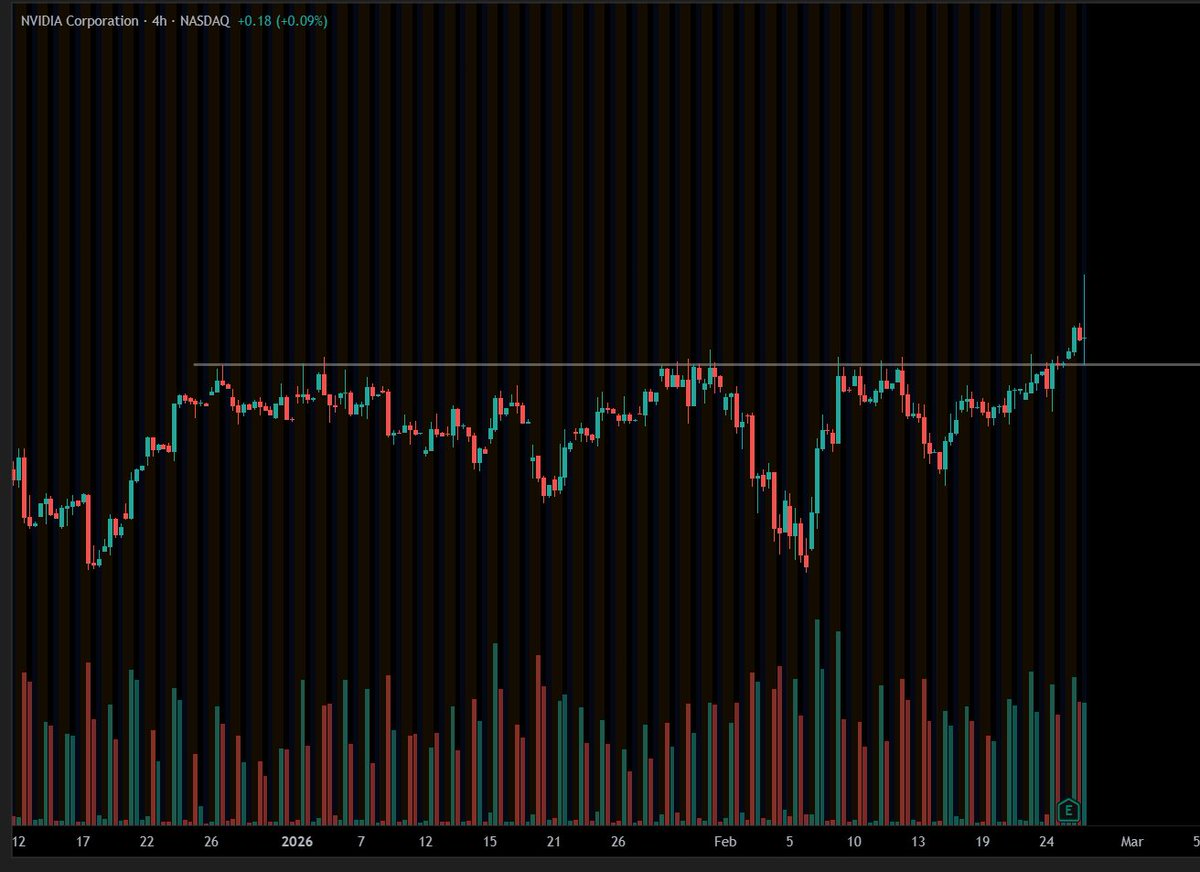Open the earnings E marker icon
The image size is (1200, 872).
pyautogui.click(x=1070, y=809)
